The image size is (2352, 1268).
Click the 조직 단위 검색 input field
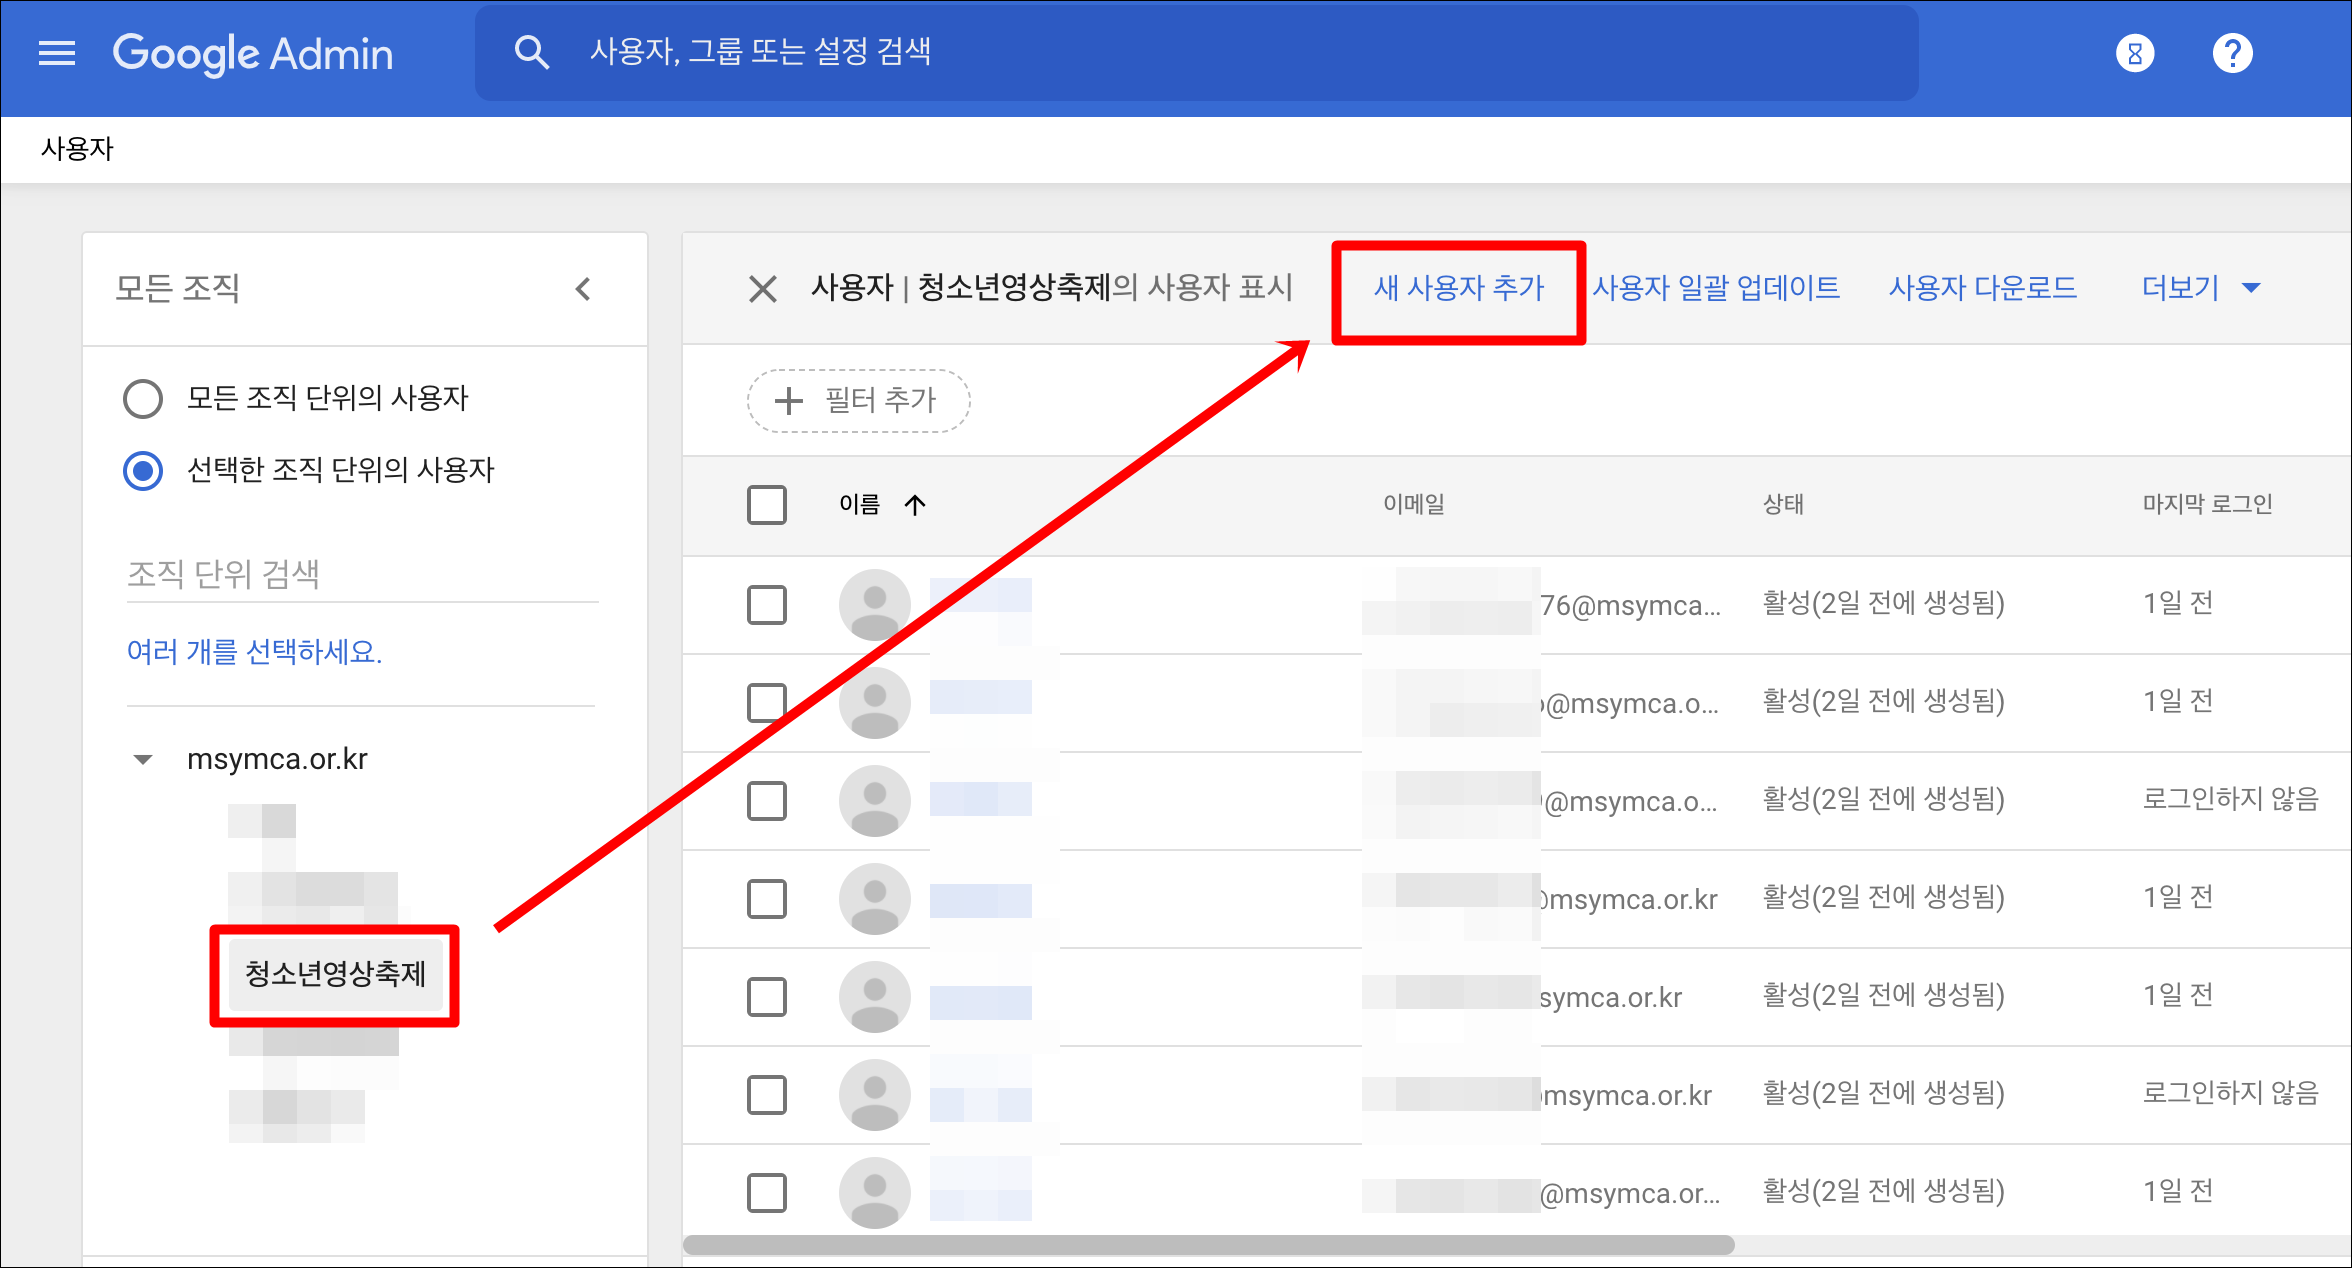[x=361, y=575]
